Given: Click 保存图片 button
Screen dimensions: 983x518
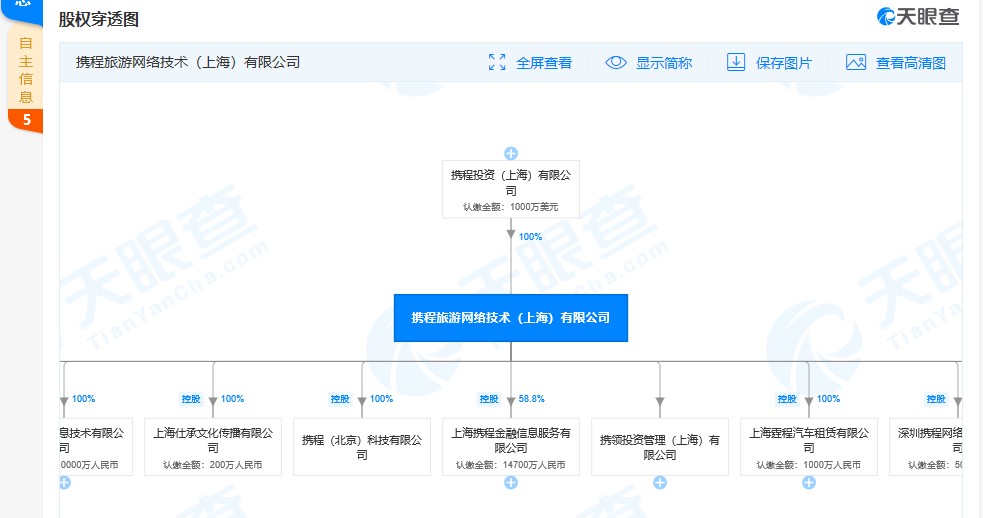Looking at the screenshot, I should point(784,63).
